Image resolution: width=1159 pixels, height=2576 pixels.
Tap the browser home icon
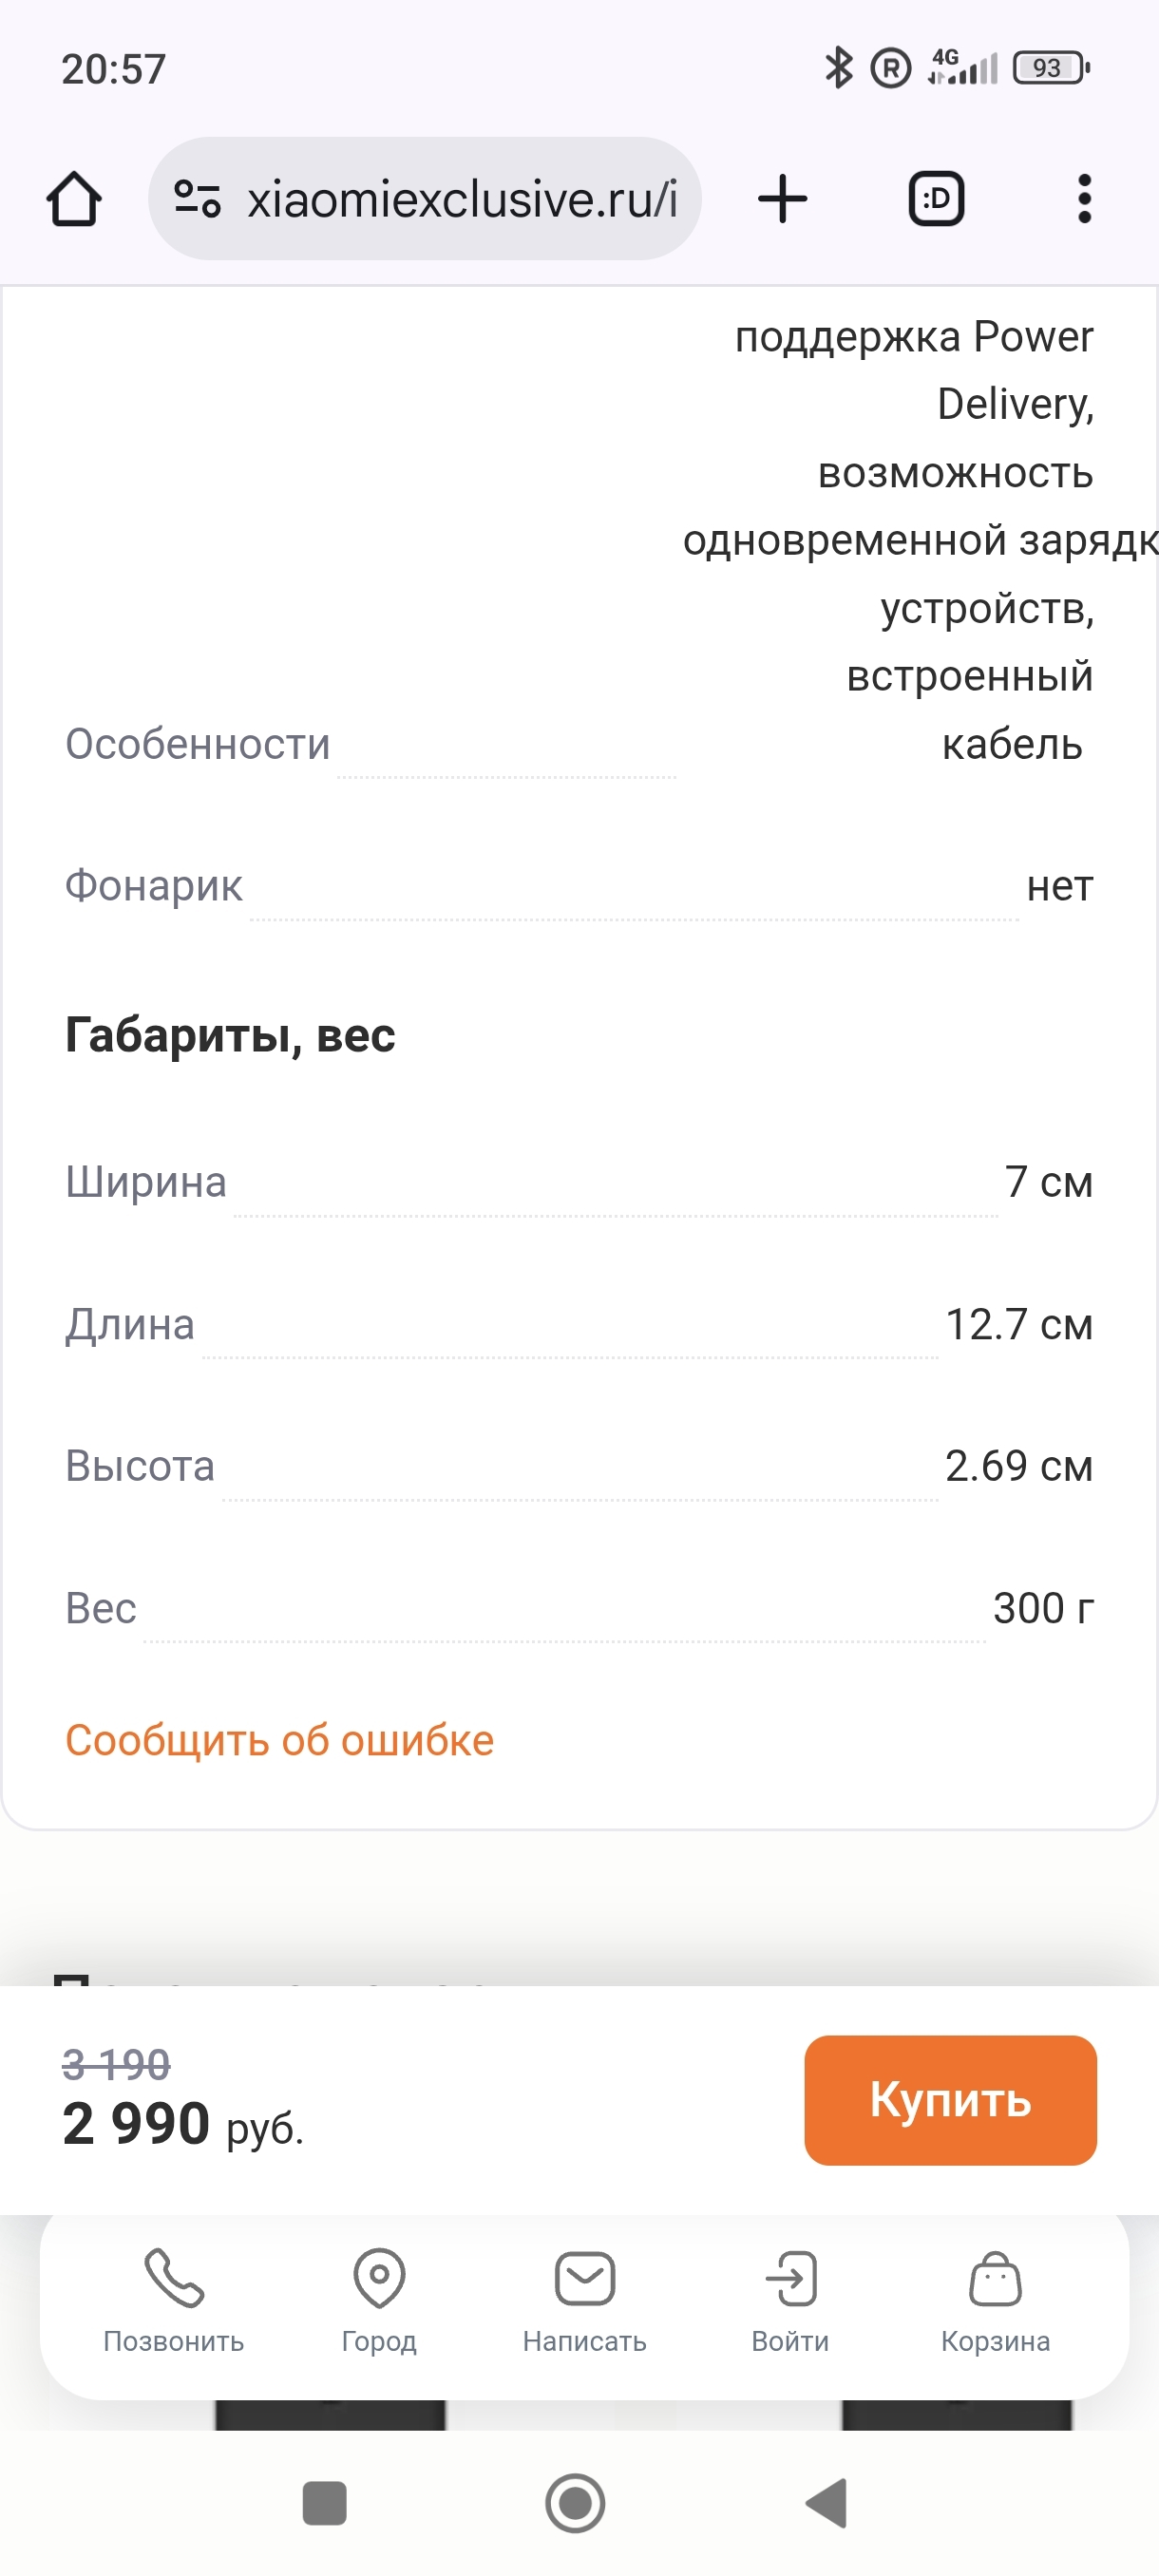[x=74, y=199]
